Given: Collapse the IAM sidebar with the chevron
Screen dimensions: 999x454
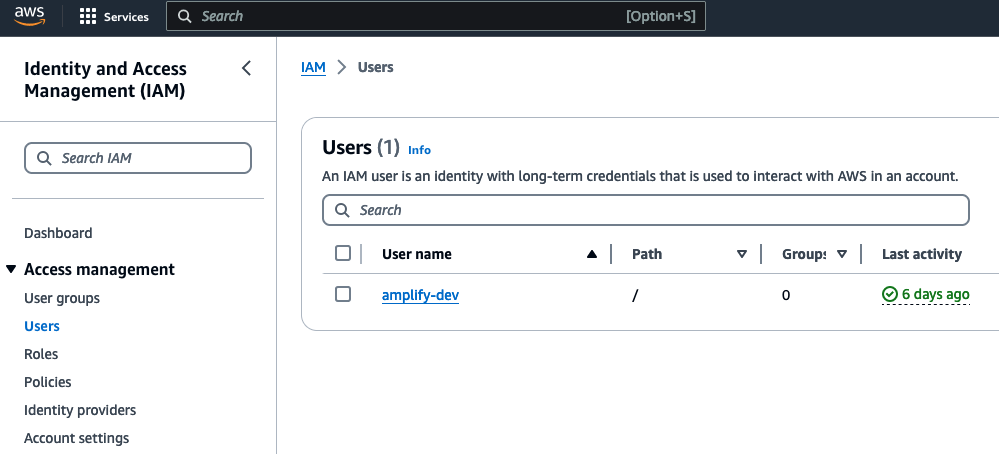Looking at the screenshot, I should click(247, 68).
